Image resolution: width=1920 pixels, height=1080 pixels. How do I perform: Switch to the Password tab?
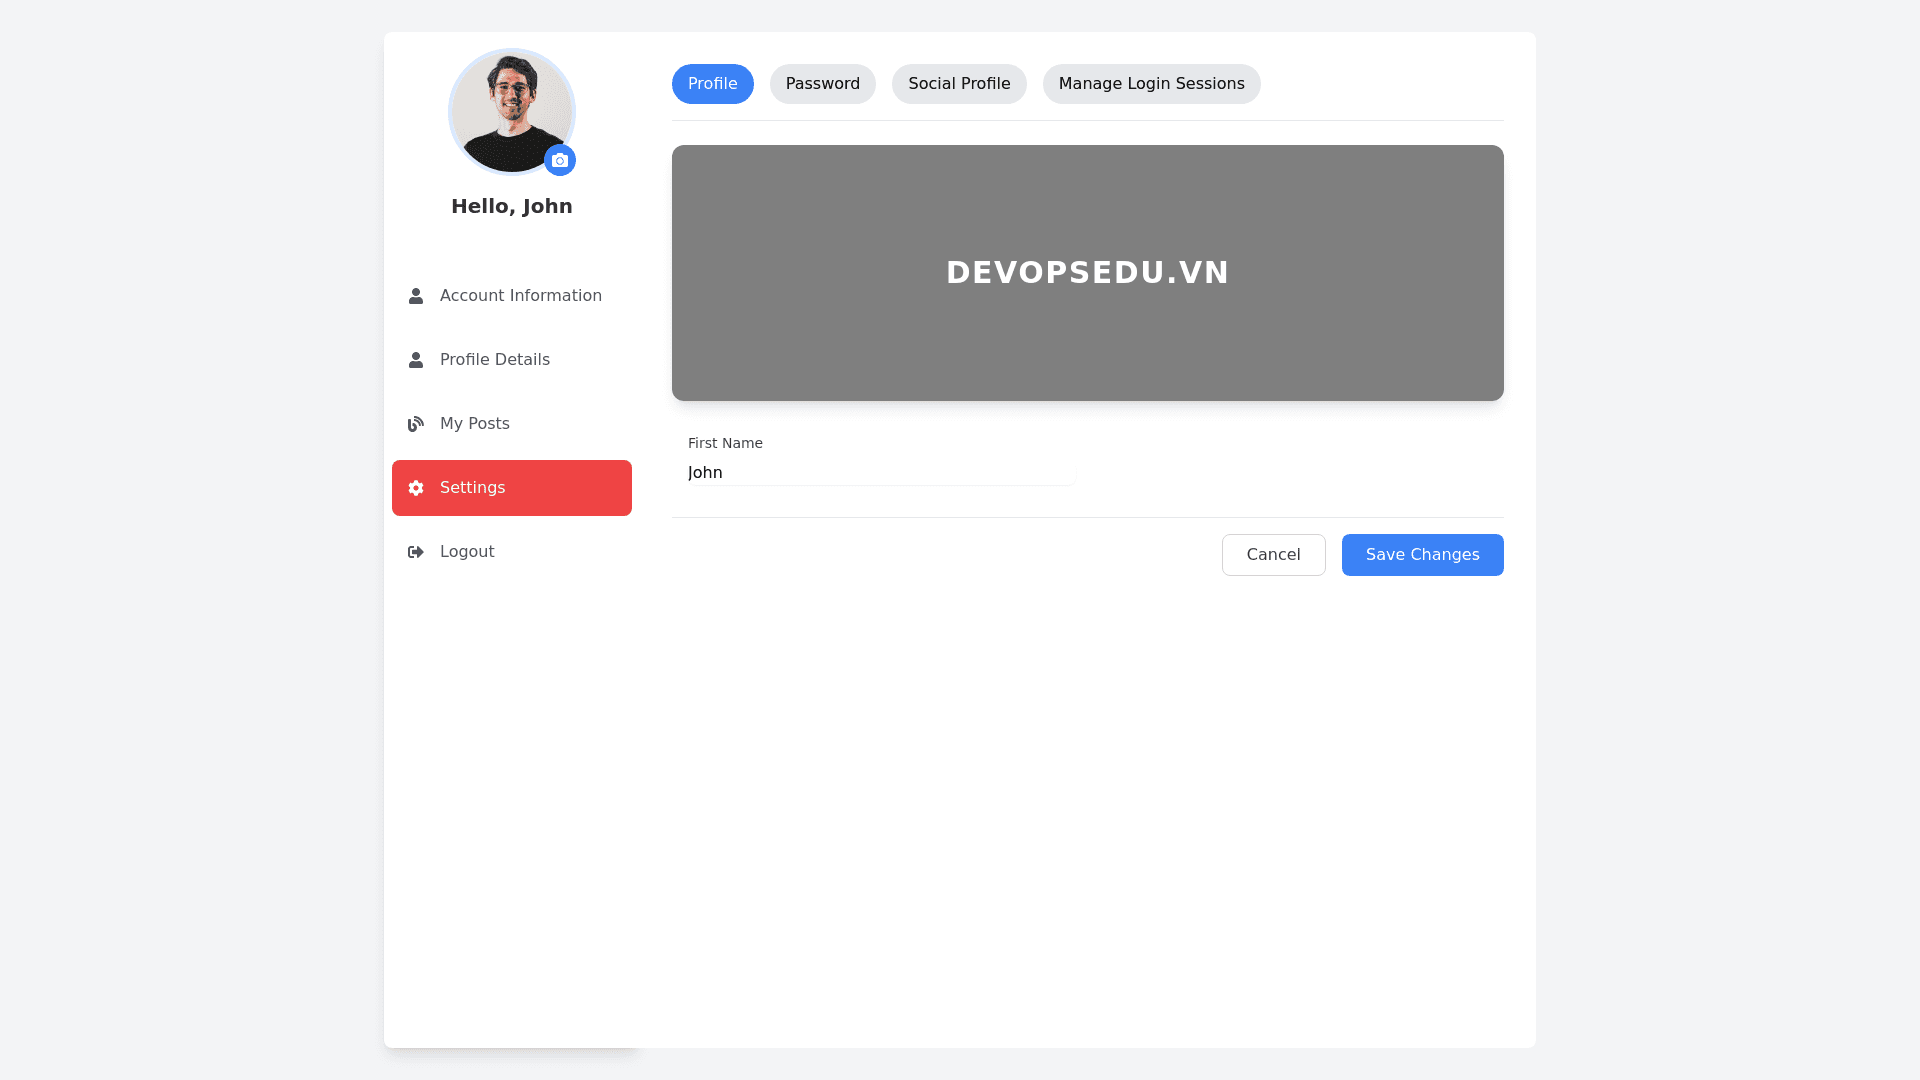(822, 84)
